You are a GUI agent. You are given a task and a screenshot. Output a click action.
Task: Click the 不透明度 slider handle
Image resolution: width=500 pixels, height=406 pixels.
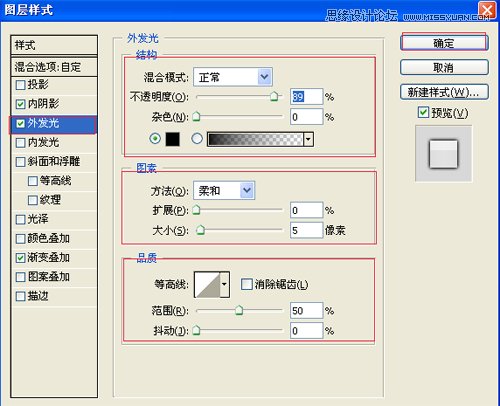274,96
